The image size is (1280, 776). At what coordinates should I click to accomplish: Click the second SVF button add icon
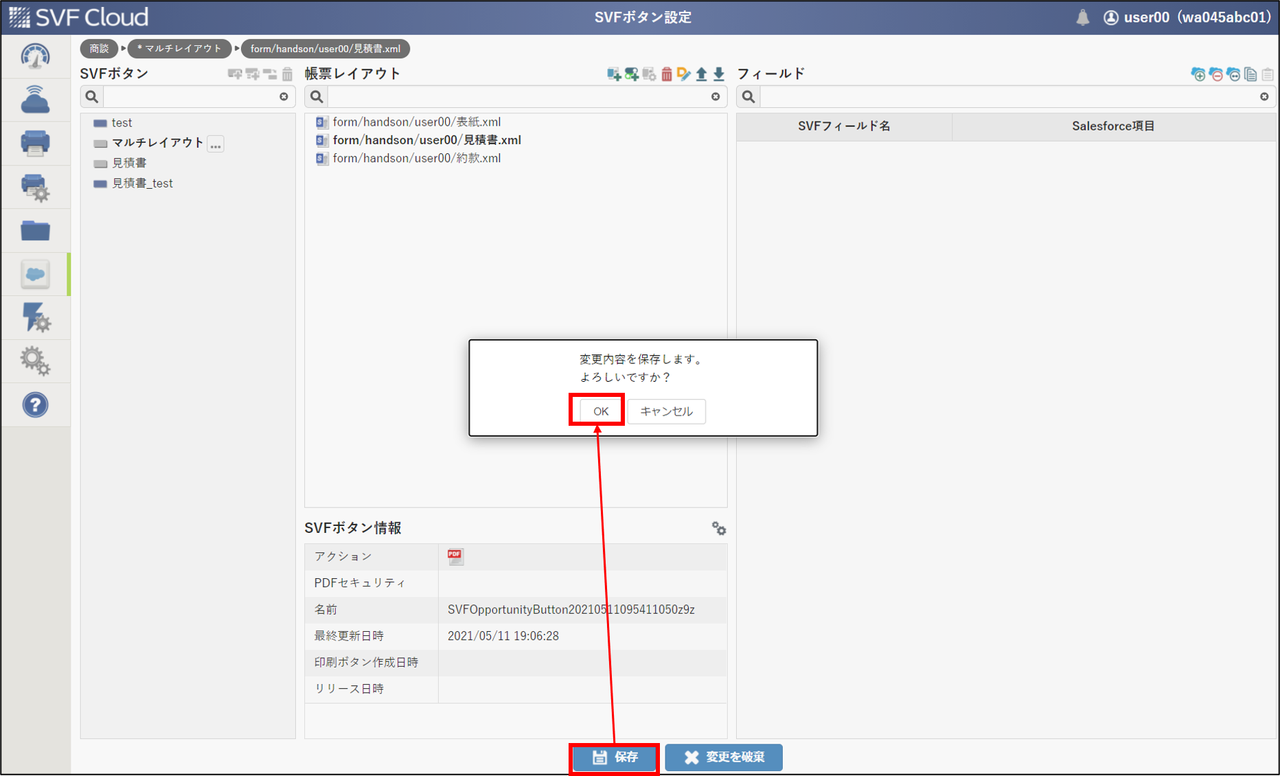[252, 74]
